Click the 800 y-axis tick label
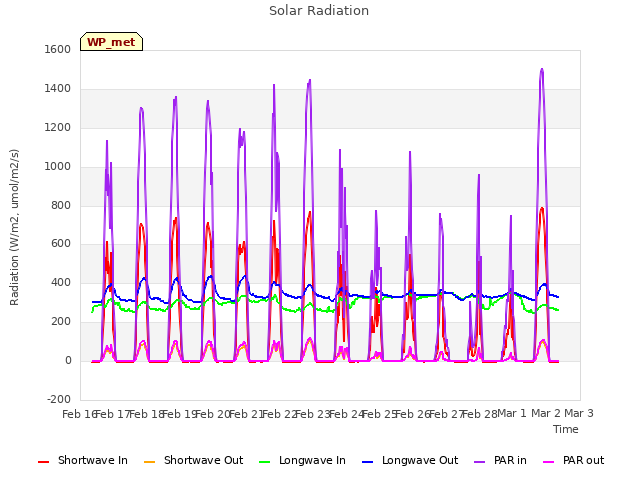640x480 pixels. coord(61,205)
